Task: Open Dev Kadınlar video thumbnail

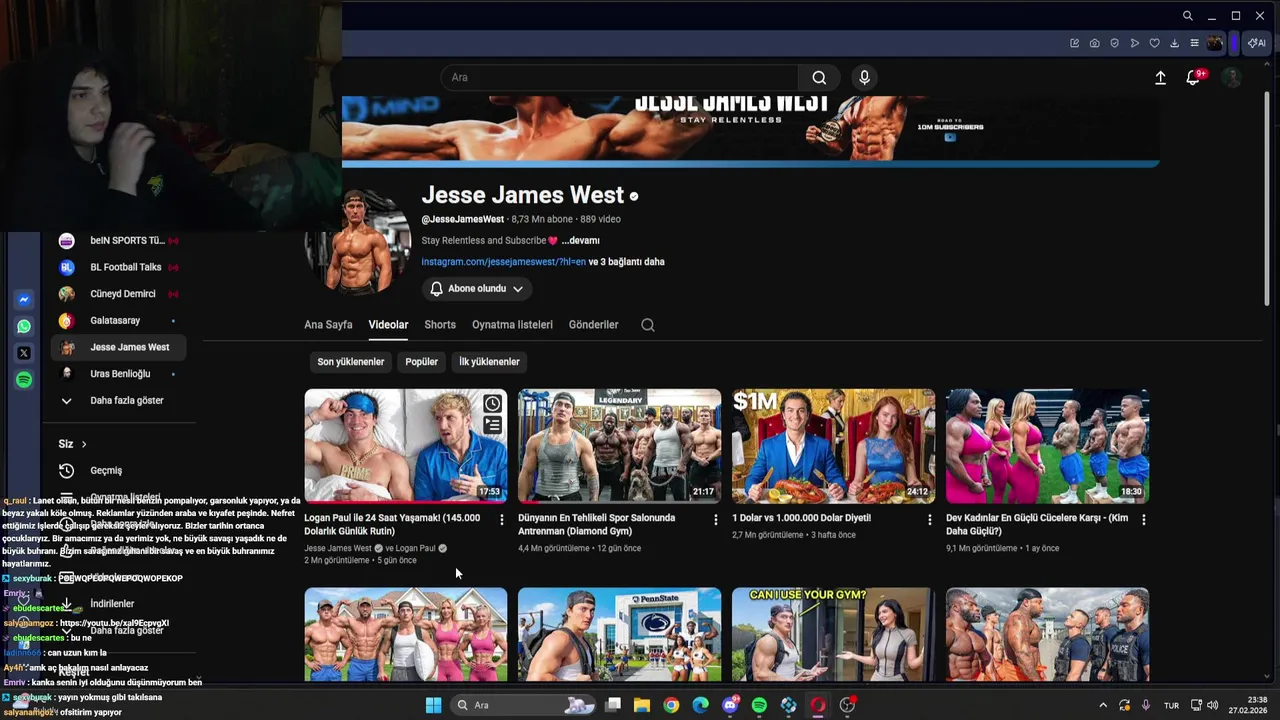Action: coord(1047,446)
